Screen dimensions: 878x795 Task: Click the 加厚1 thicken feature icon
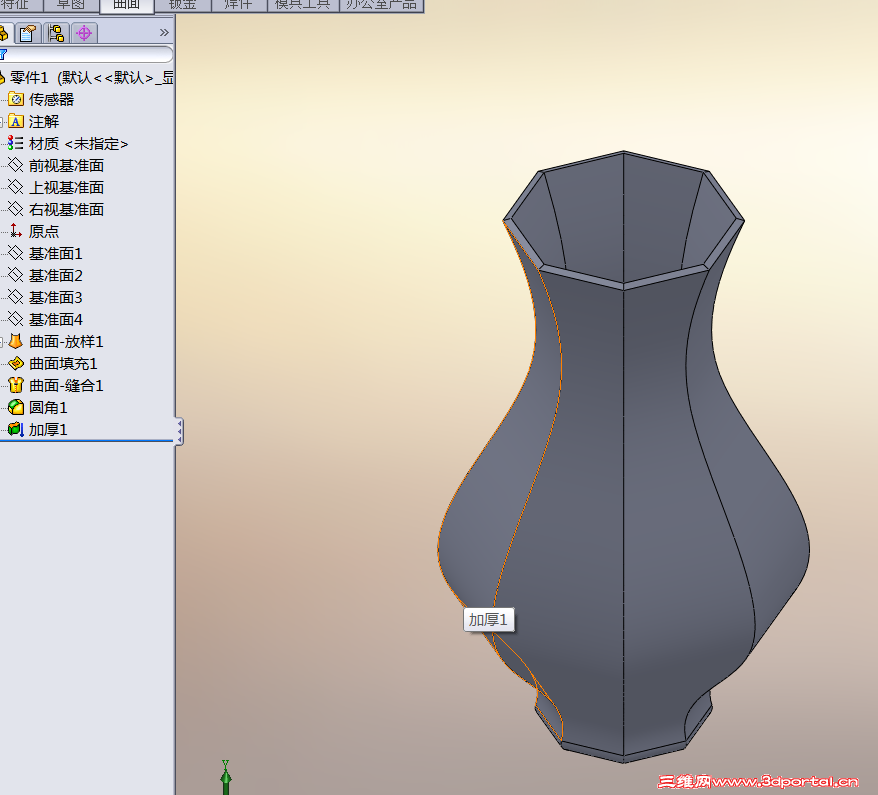pos(16,429)
